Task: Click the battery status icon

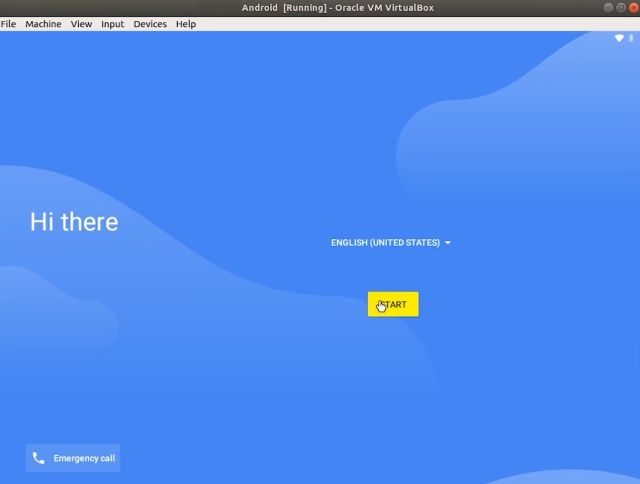Action: tap(631, 38)
